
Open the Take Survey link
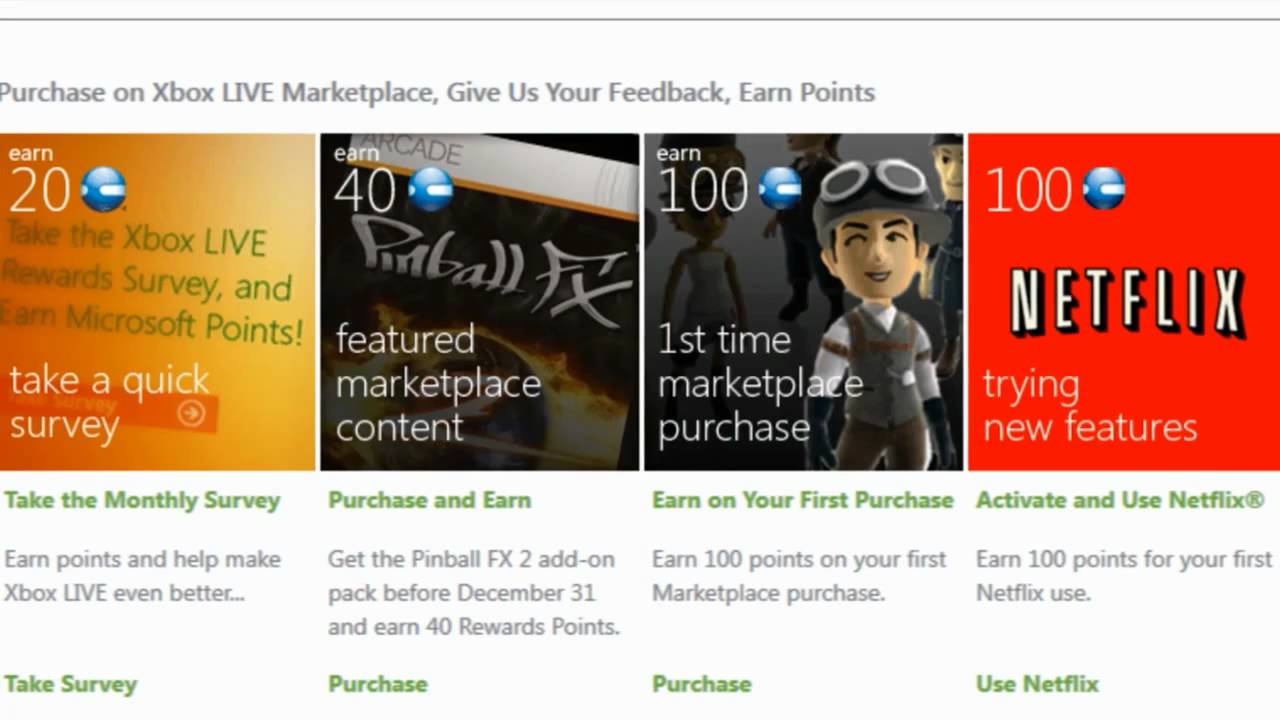click(x=70, y=684)
